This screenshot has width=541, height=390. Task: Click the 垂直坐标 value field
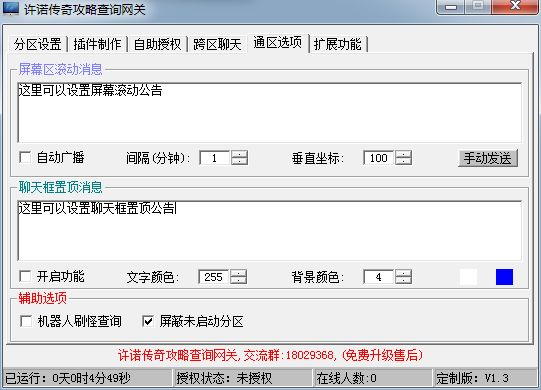pyautogui.click(x=379, y=158)
